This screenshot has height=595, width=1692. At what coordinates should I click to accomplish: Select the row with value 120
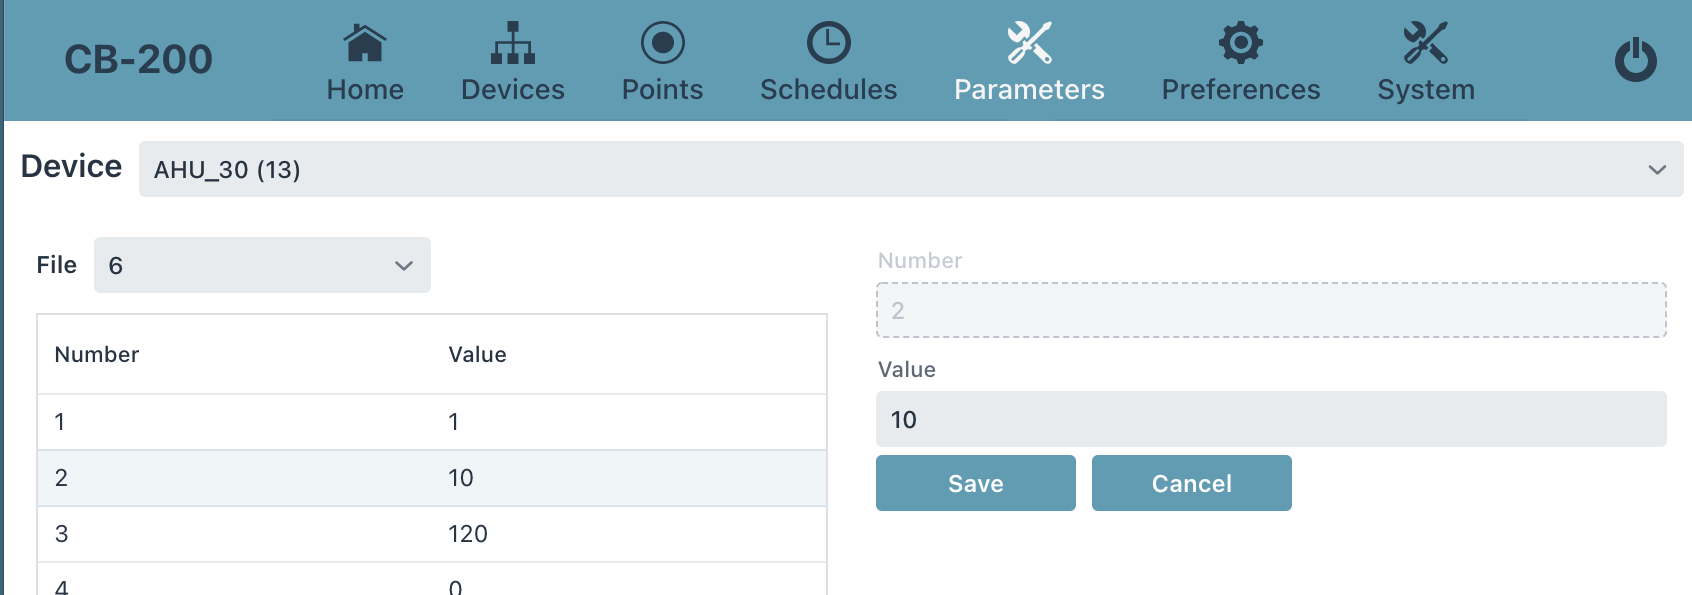point(432,534)
